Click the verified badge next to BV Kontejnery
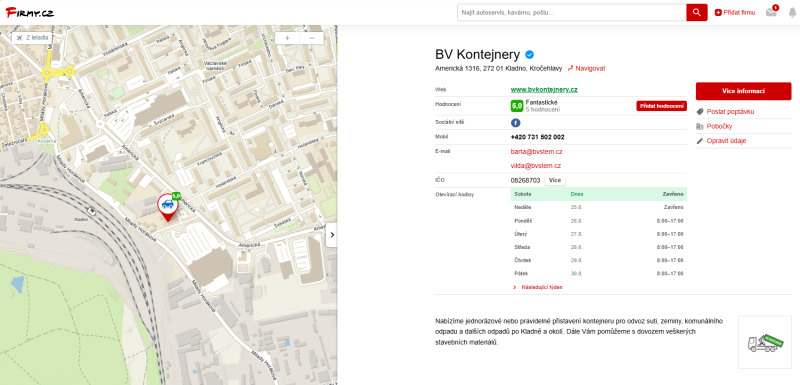Screen dimensions: 800x385 click(530, 55)
